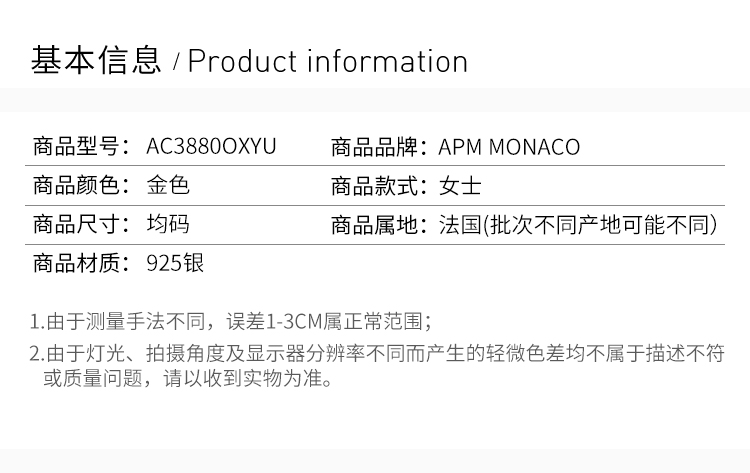The height and width of the screenshot is (473, 750).
Task: Click note 2 about color difference
Action: click(x=378, y=353)
